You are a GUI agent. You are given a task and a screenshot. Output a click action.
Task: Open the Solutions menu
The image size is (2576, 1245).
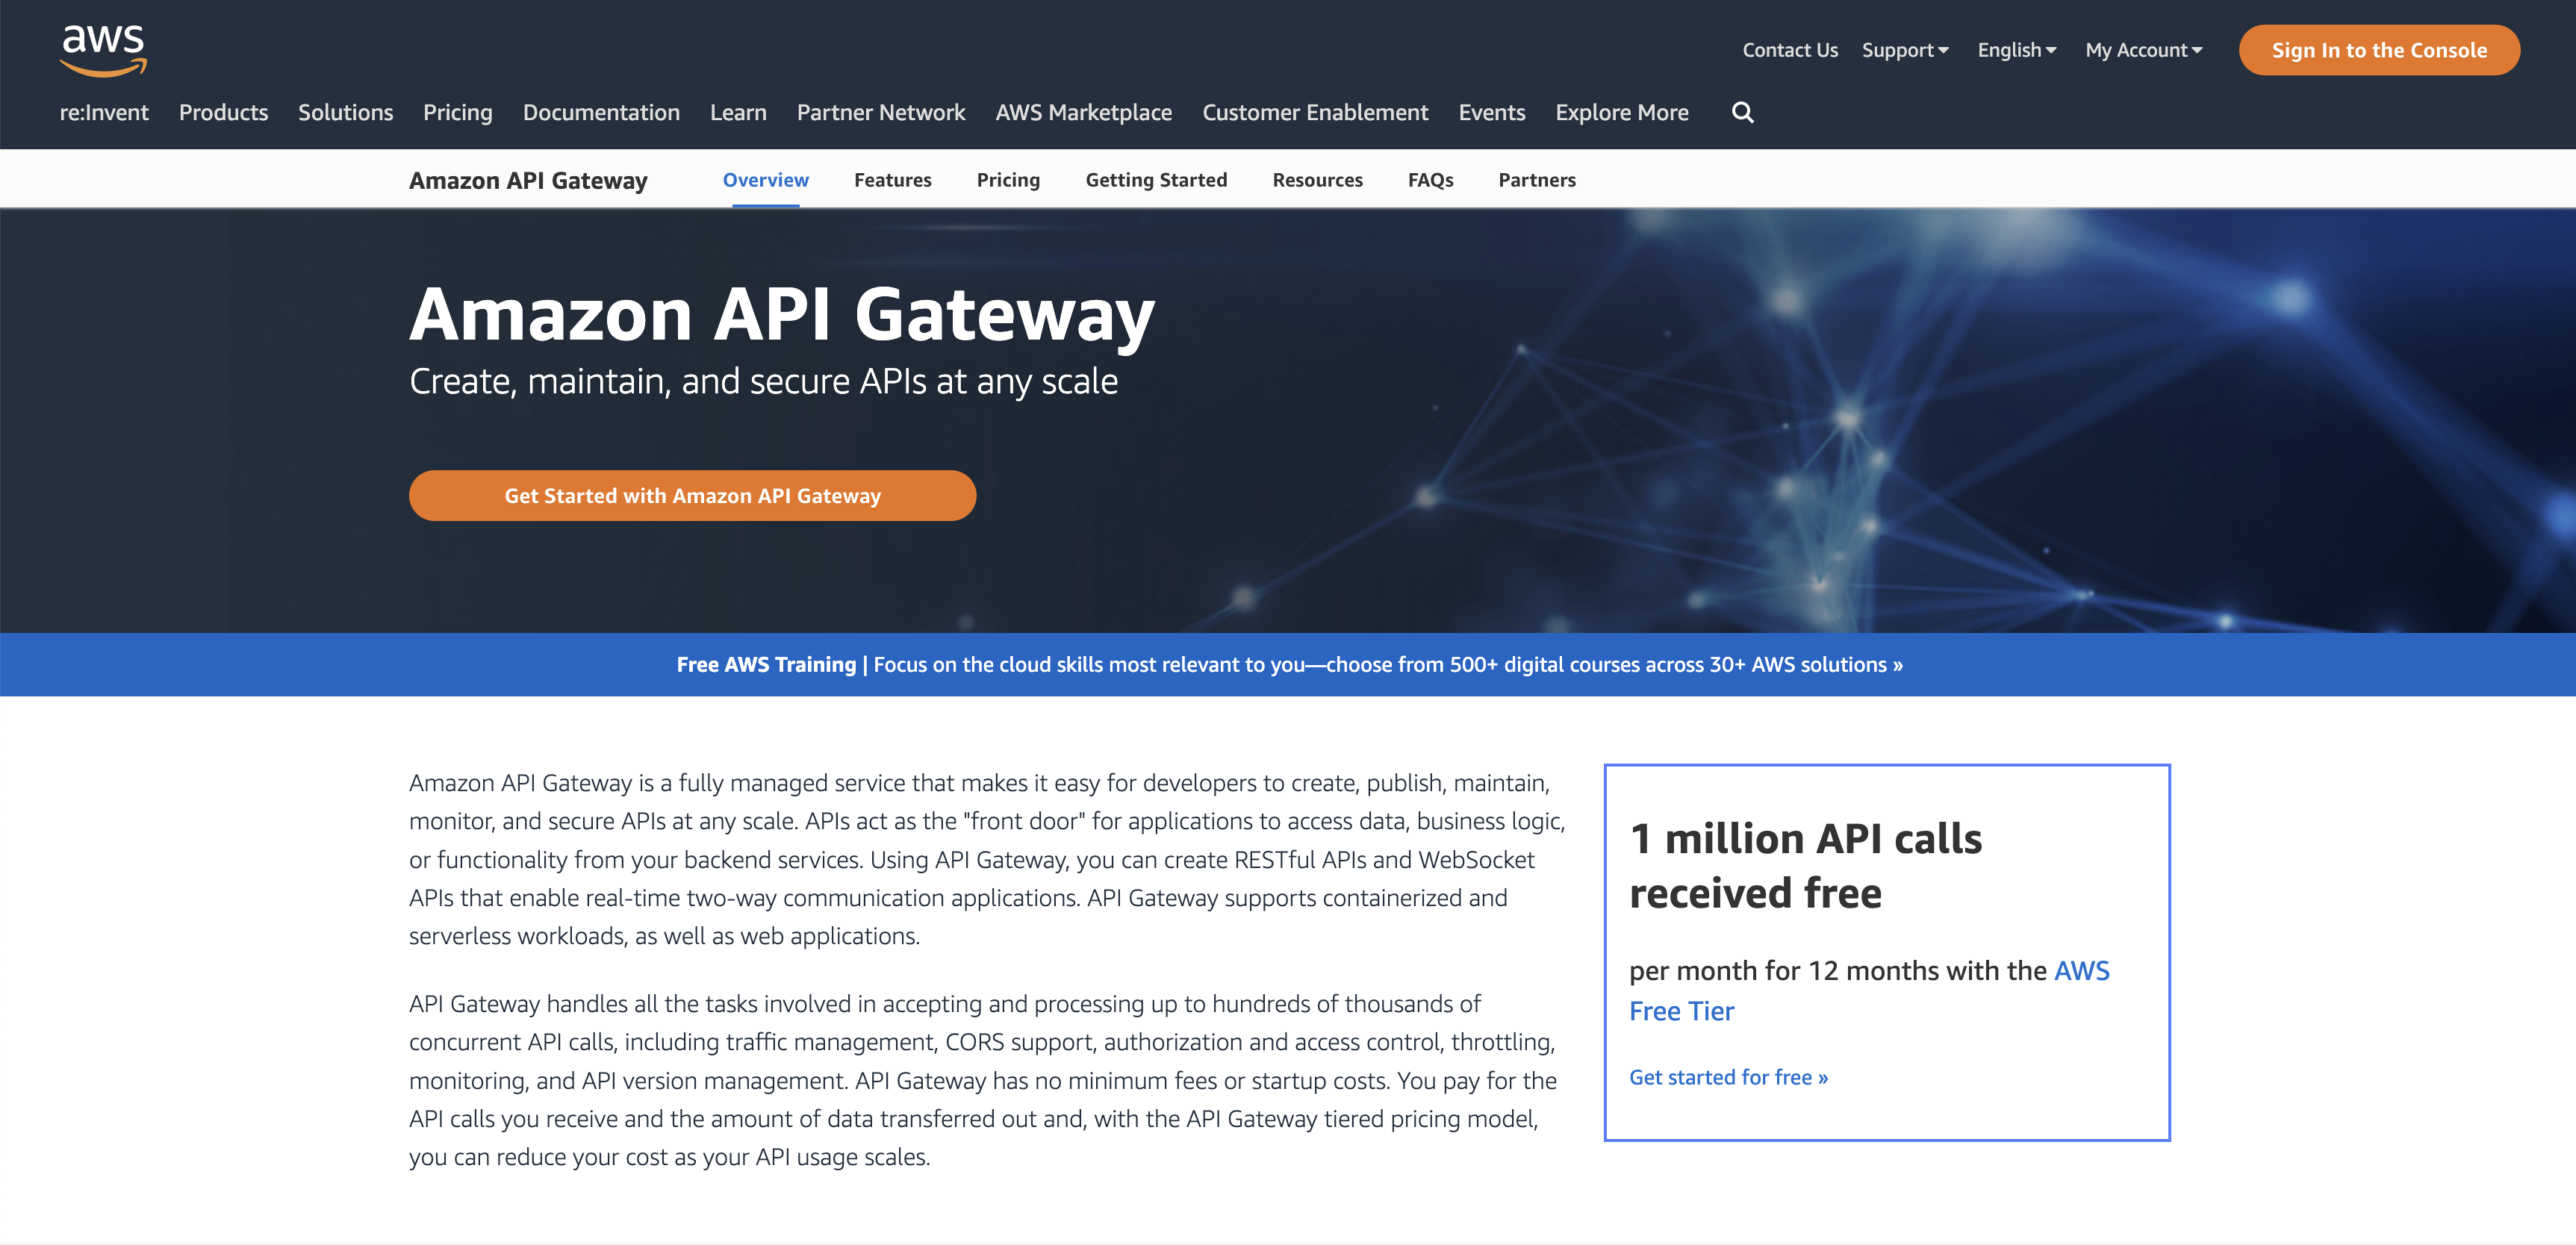point(345,112)
